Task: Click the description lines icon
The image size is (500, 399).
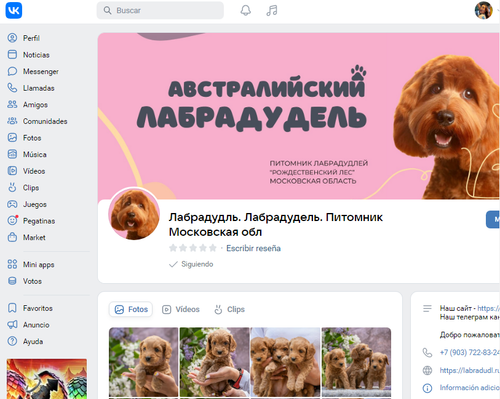Action: click(x=427, y=308)
